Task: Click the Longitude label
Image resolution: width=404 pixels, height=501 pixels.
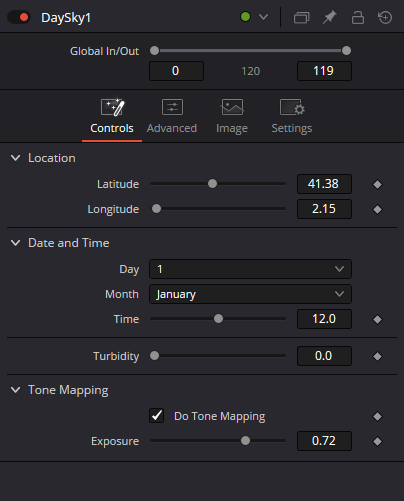Action: [113, 209]
